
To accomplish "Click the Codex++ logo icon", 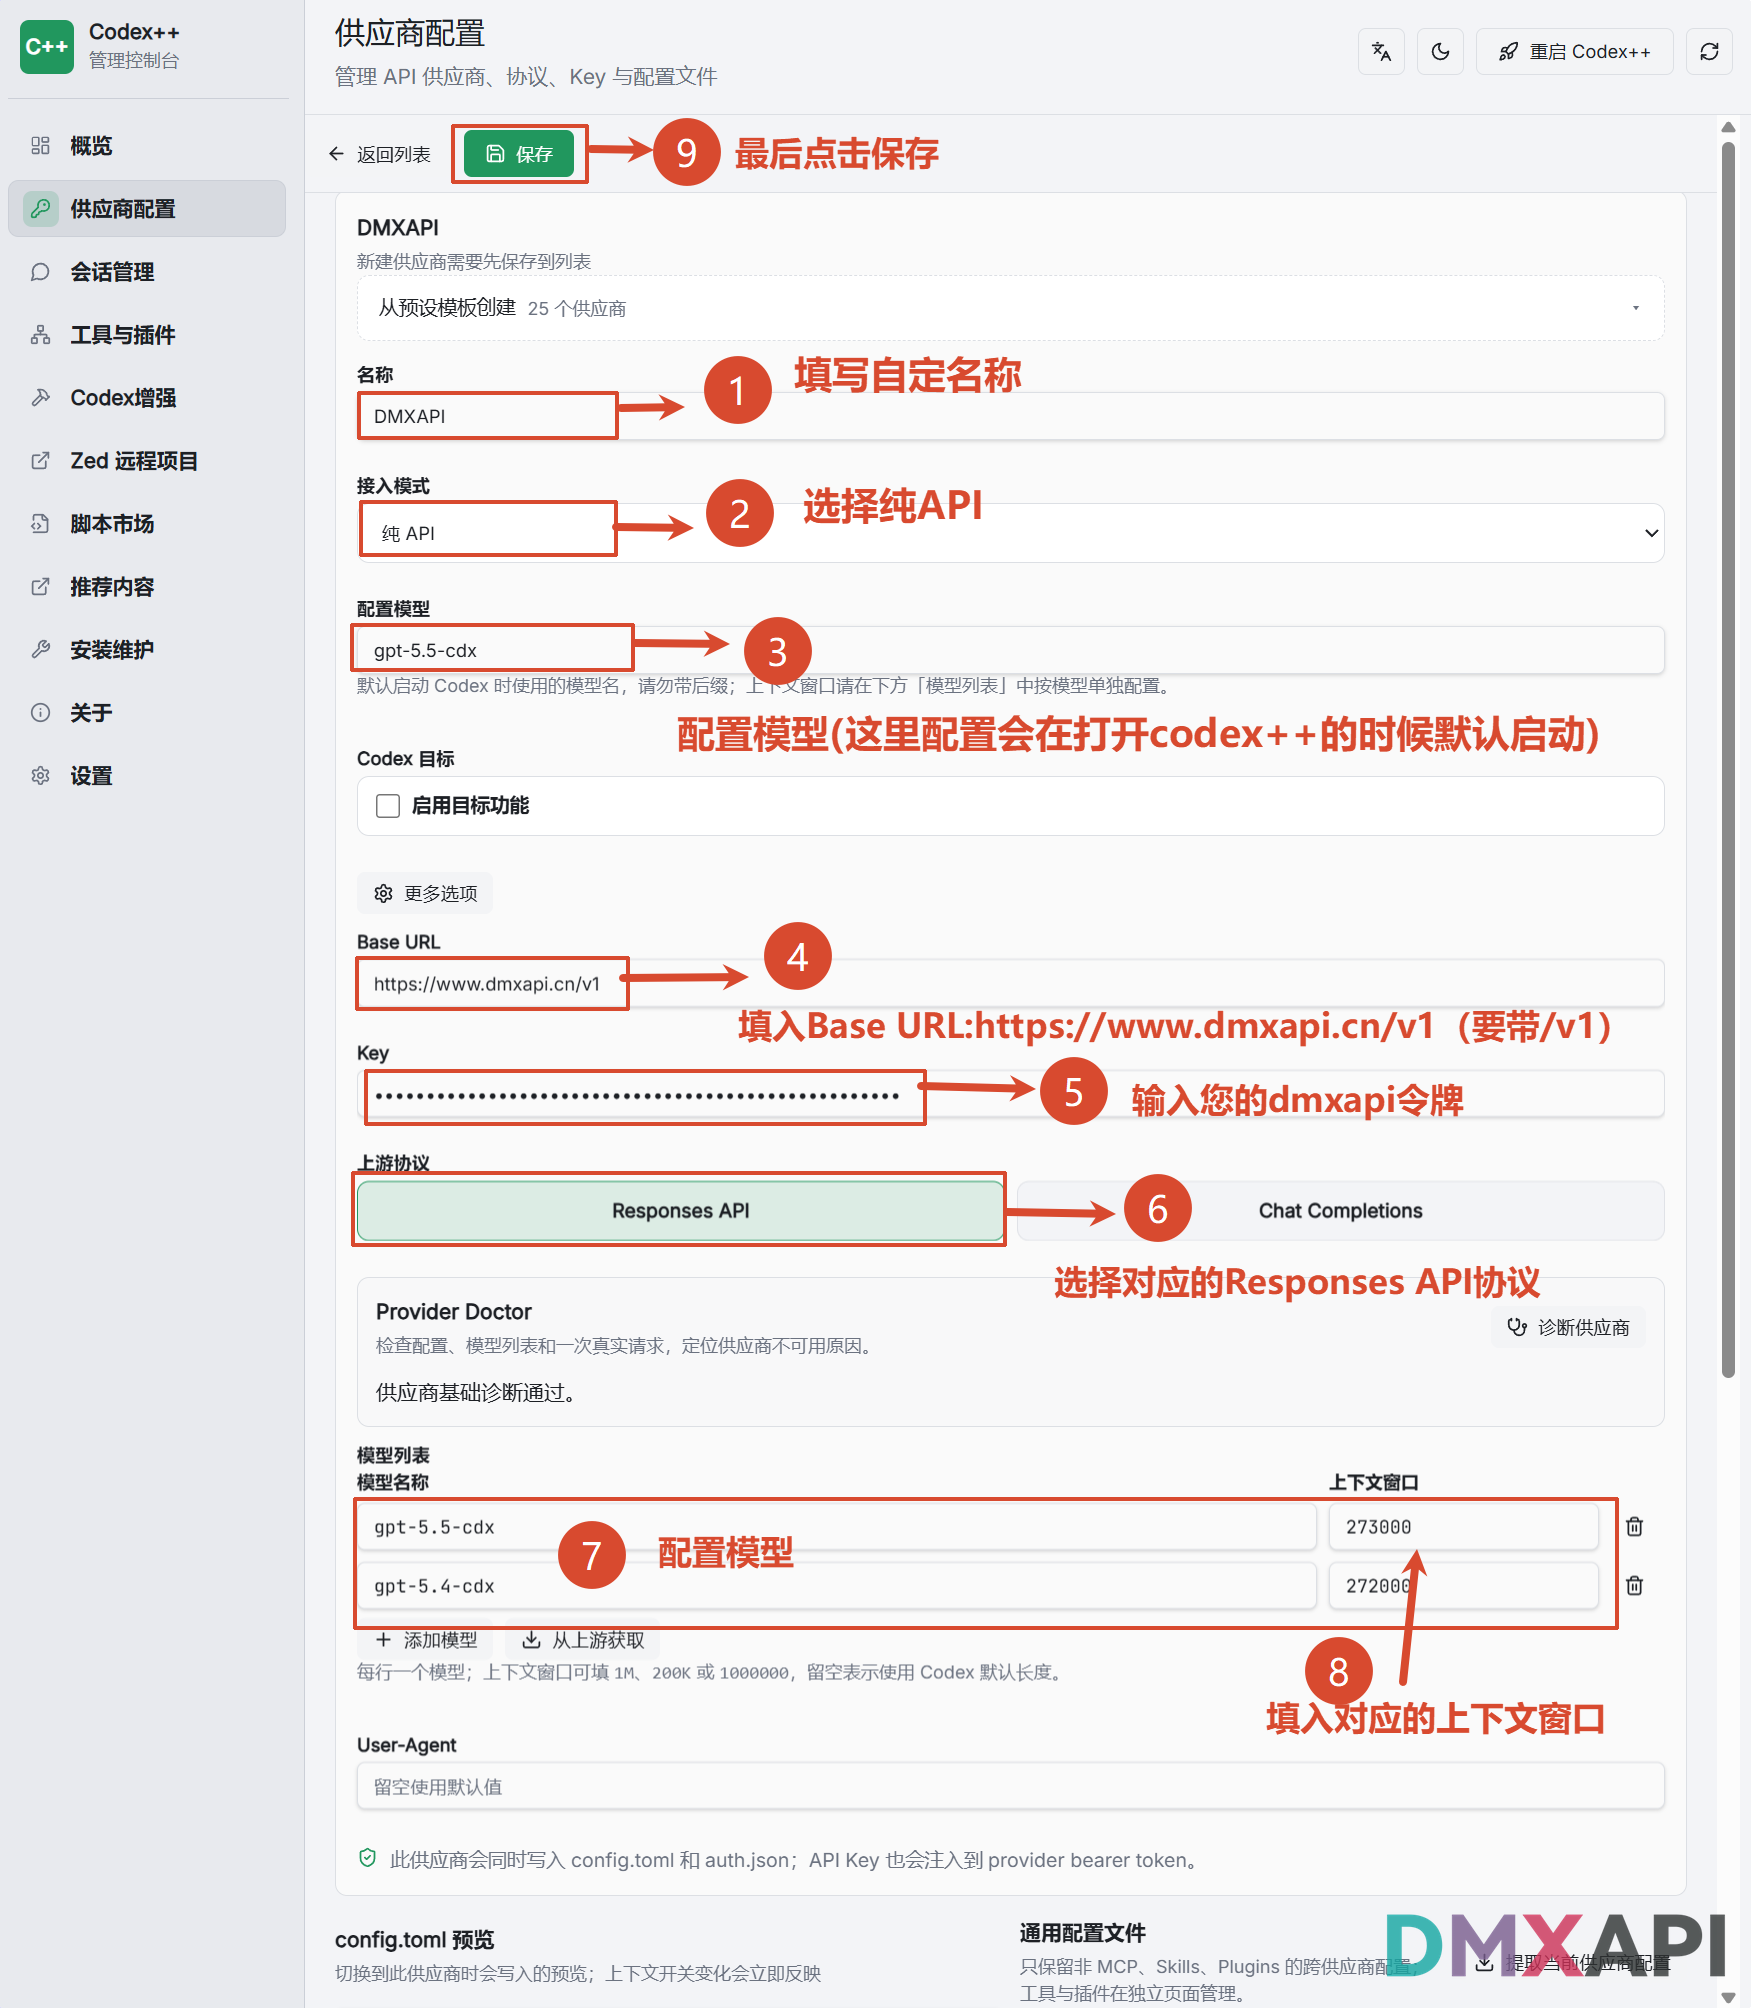I will (x=47, y=47).
